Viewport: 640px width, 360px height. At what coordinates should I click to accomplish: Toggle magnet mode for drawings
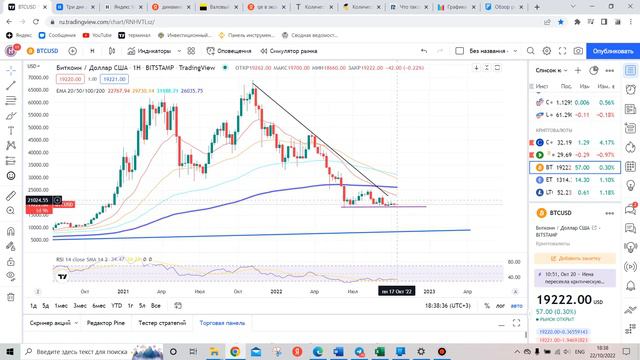coord(11,231)
